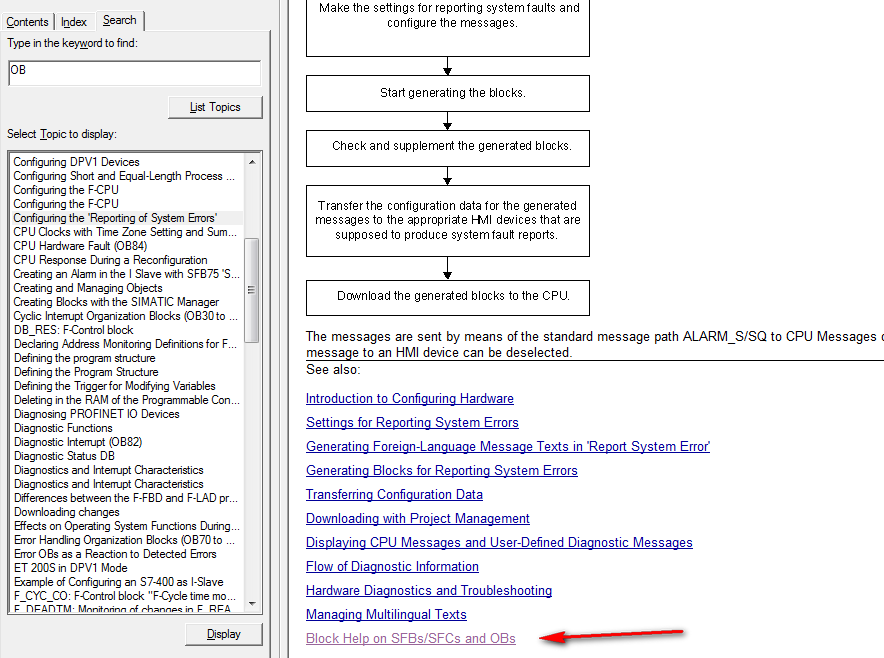Click the keyword input field containing OB
This screenshot has width=884, height=658.
(135, 73)
